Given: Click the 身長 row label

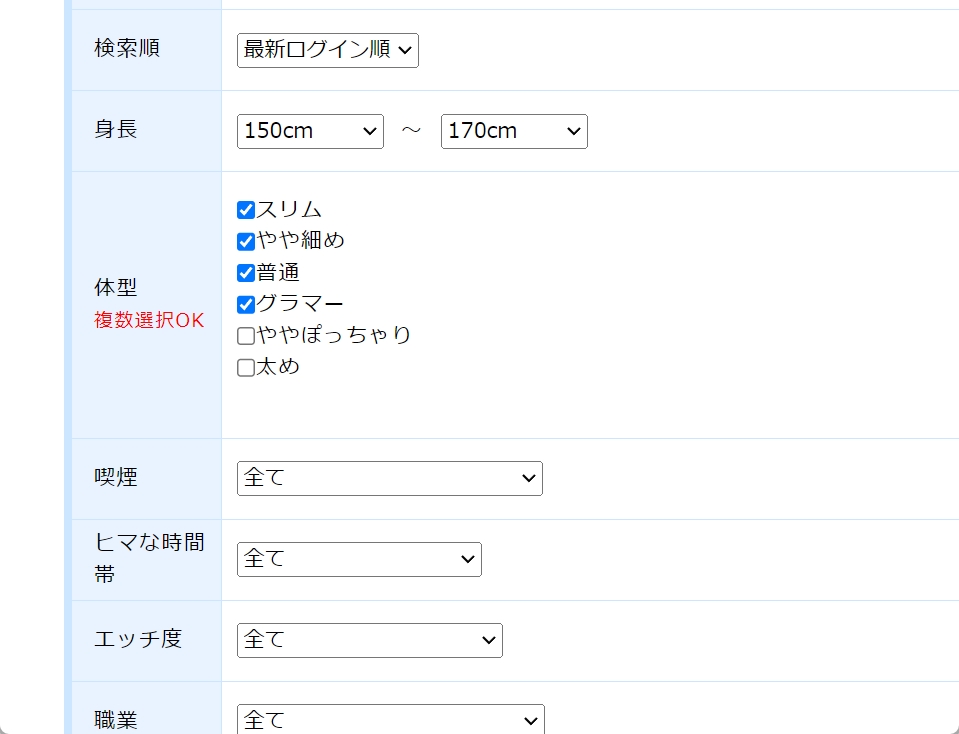Looking at the screenshot, I should point(116,129).
